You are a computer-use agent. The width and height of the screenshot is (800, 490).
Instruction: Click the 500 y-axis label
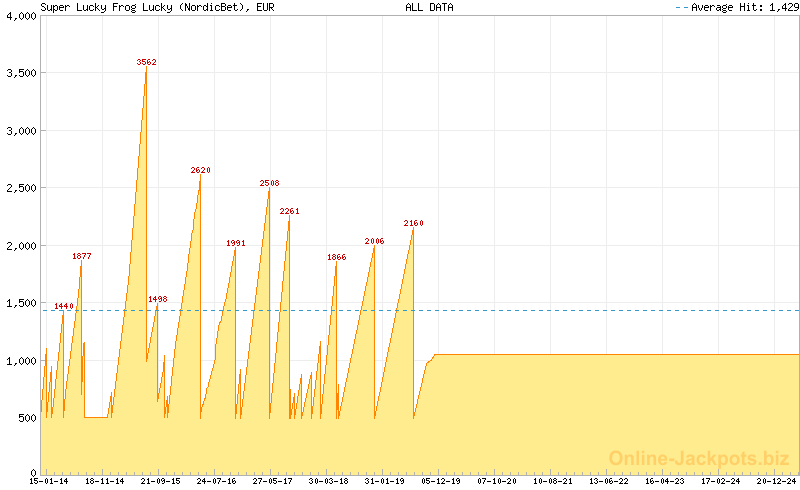tap(28, 418)
